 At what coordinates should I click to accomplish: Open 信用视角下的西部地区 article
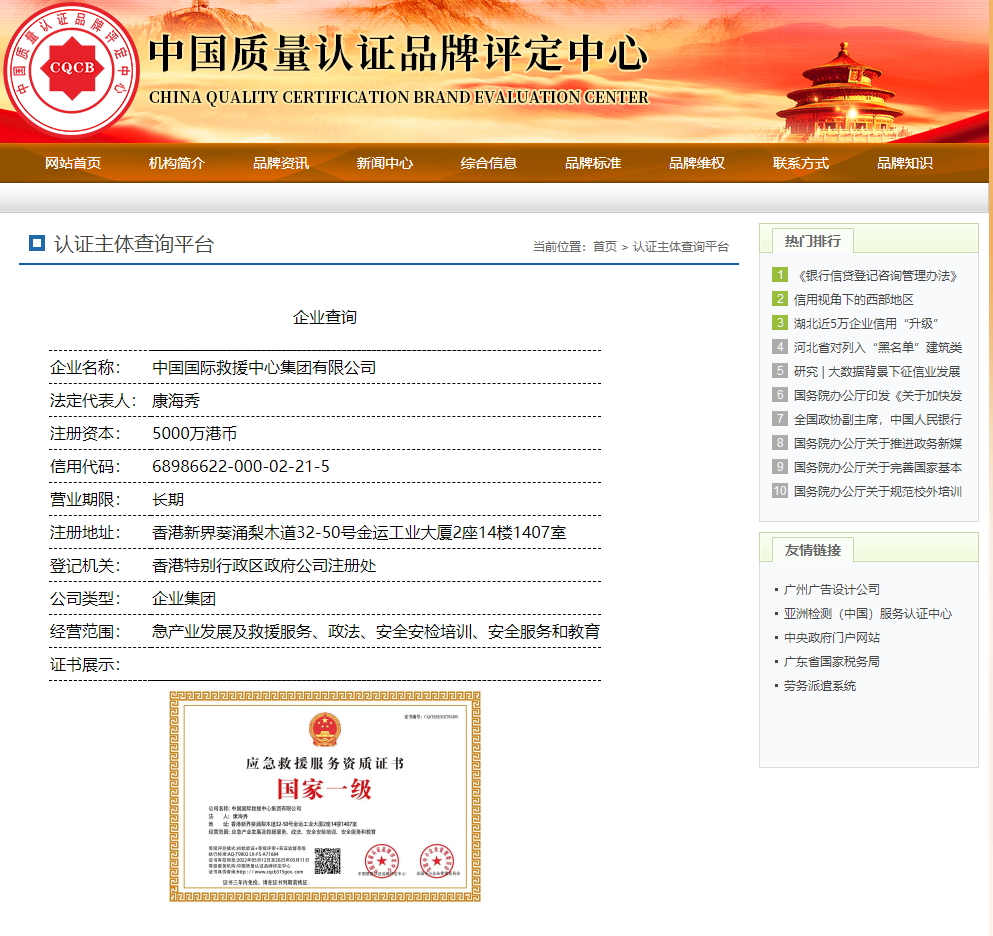point(854,300)
